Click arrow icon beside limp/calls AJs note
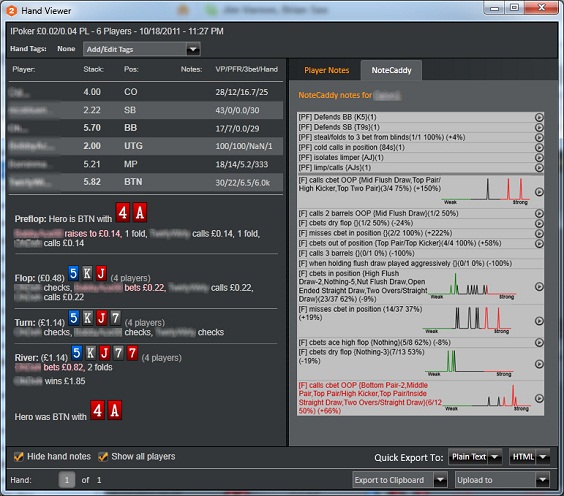This screenshot has width=564, height=496. 538,168
